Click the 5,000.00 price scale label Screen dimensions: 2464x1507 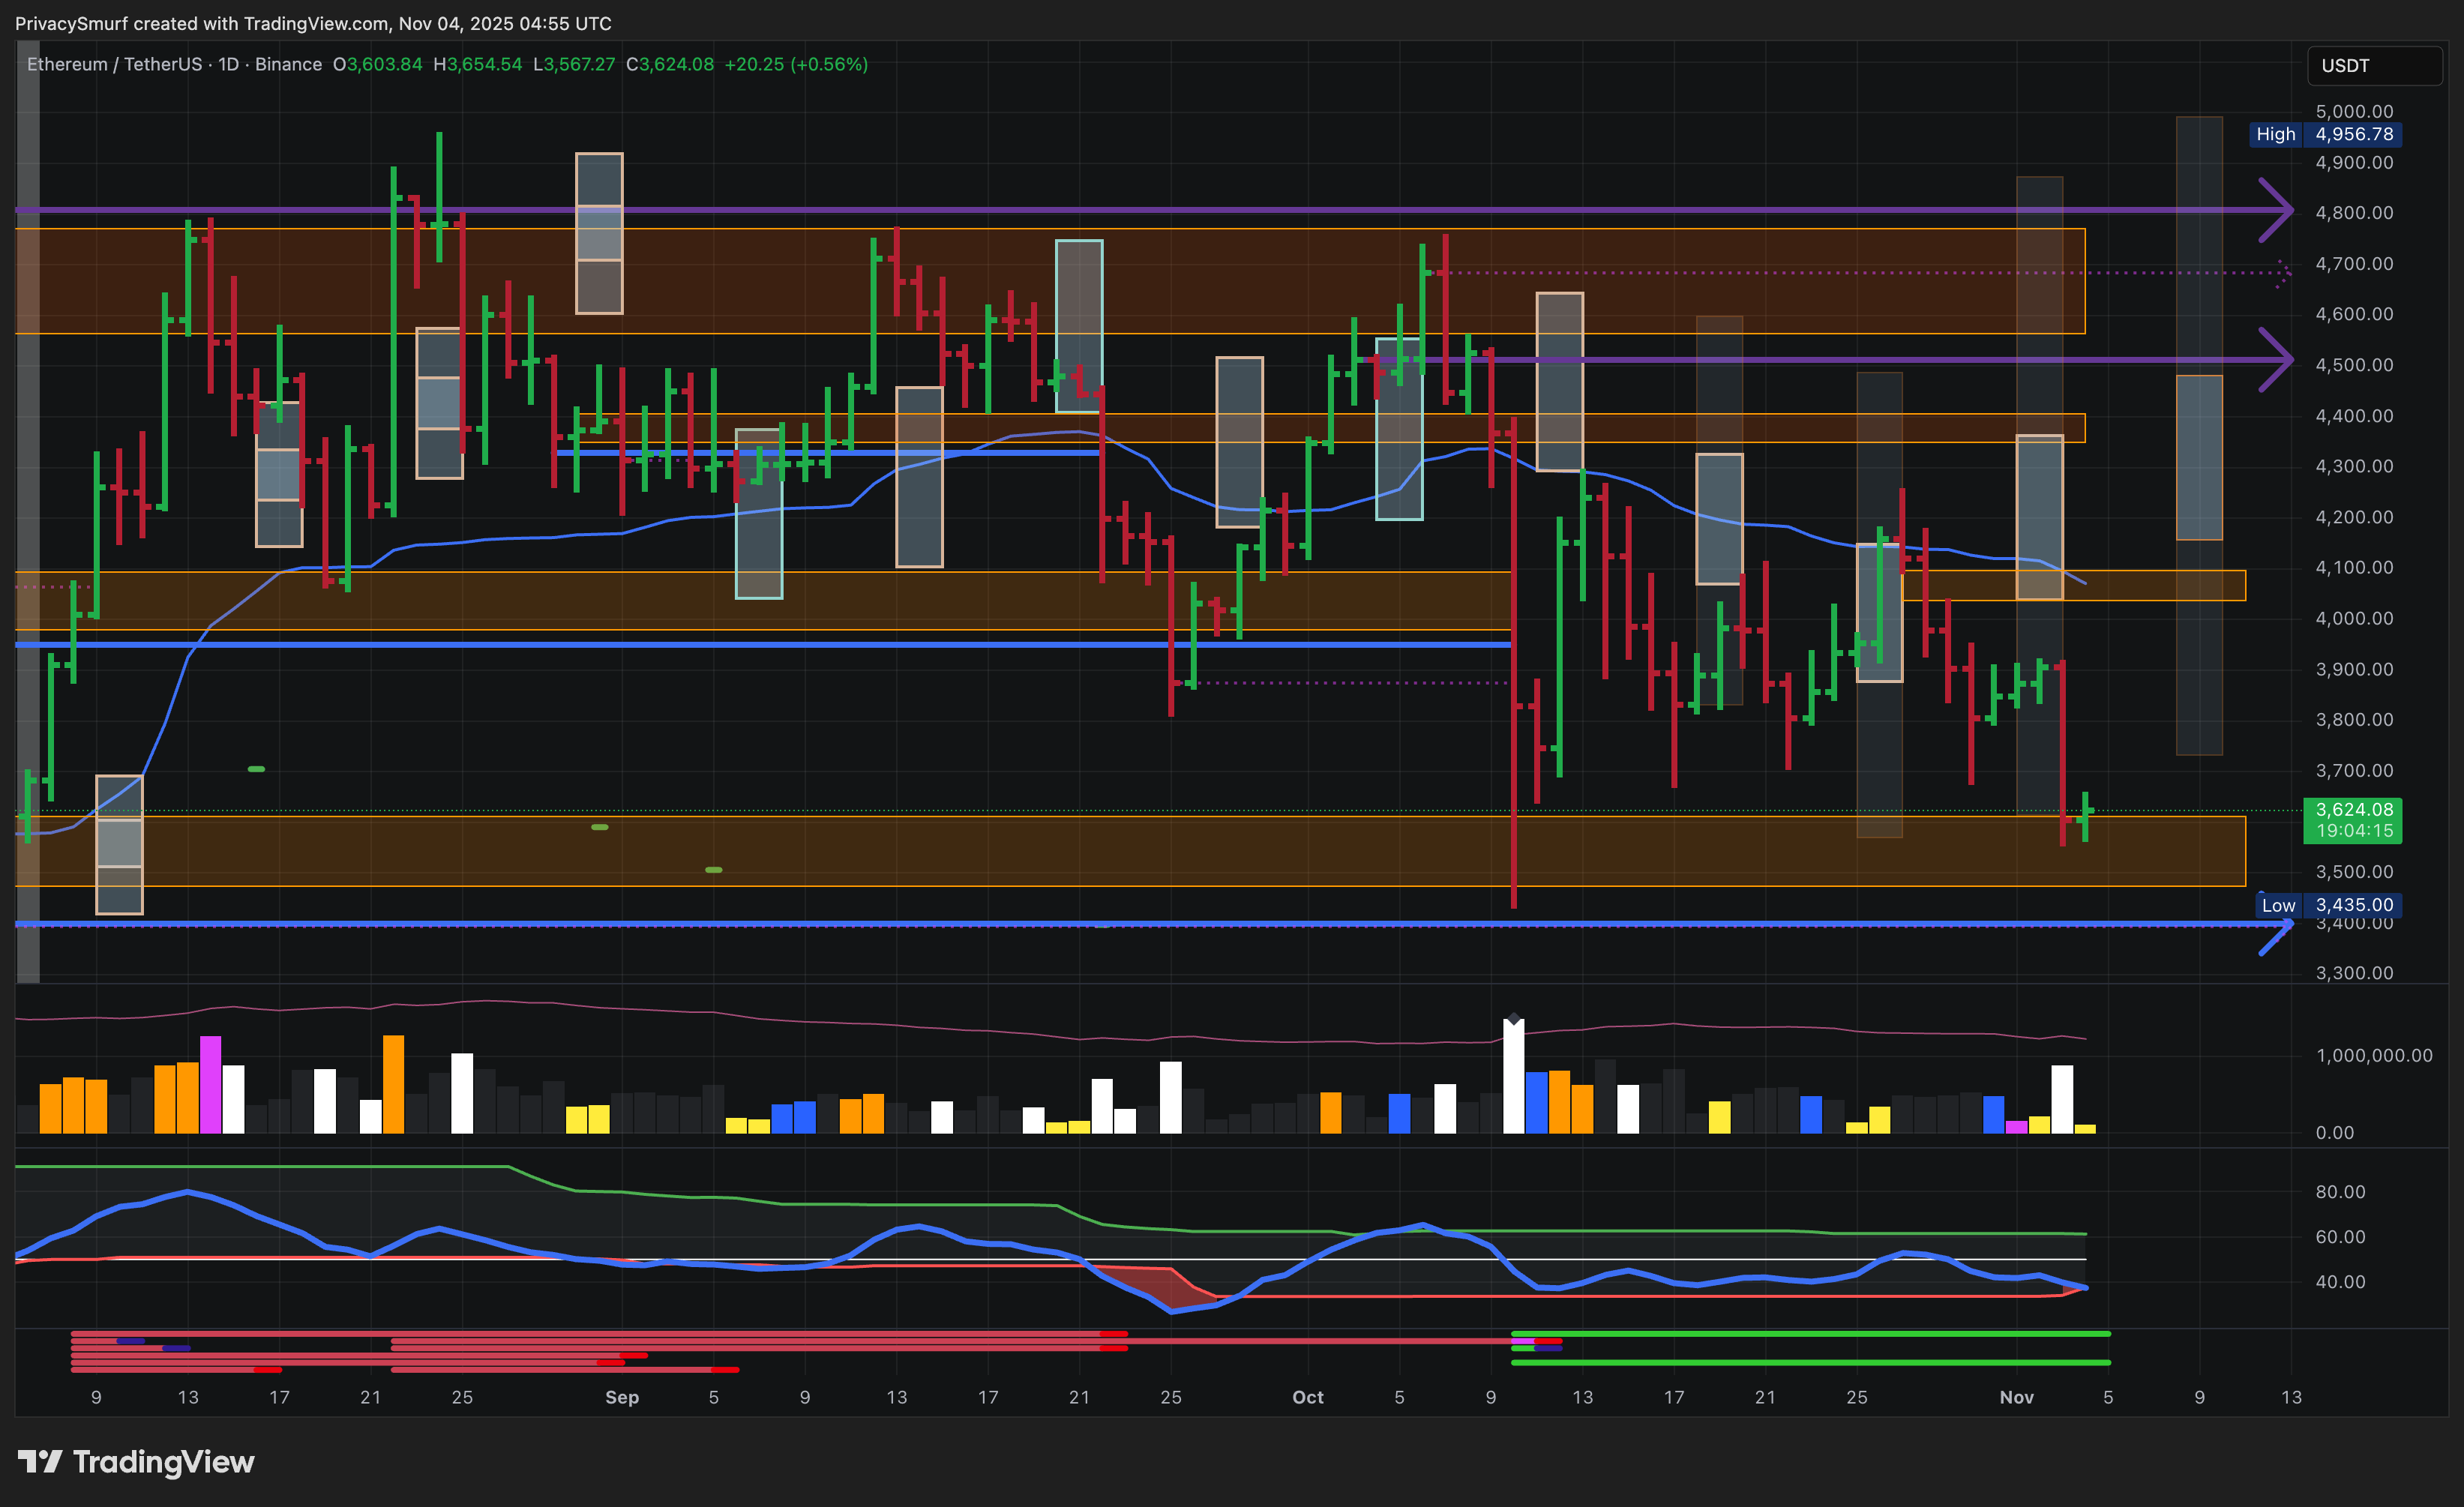click(x=2354, y=111)
